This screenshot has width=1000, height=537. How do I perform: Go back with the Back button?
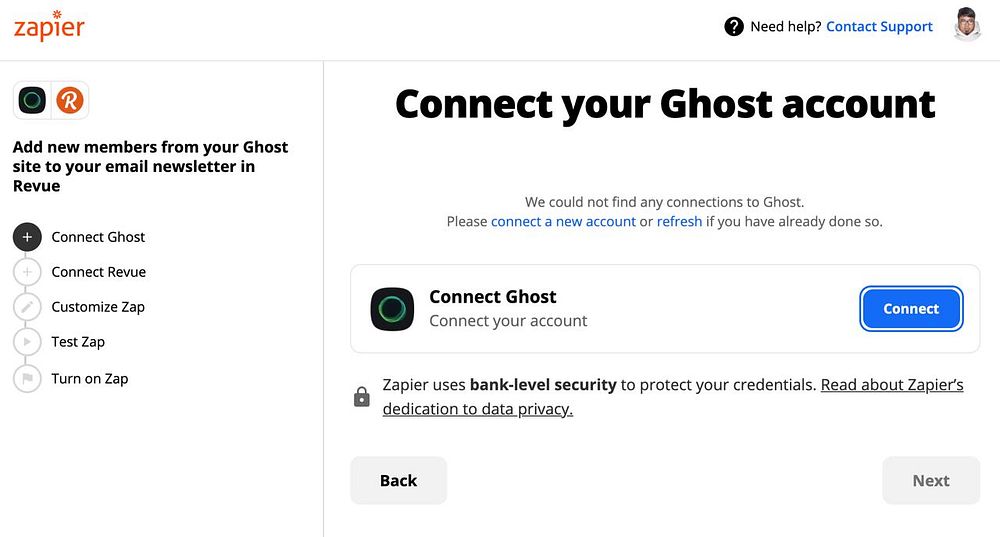click(398, 481)
